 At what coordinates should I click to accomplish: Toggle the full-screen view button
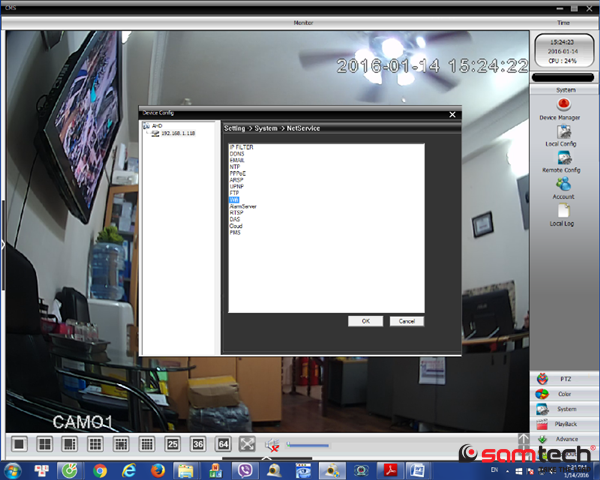point(248,443)
